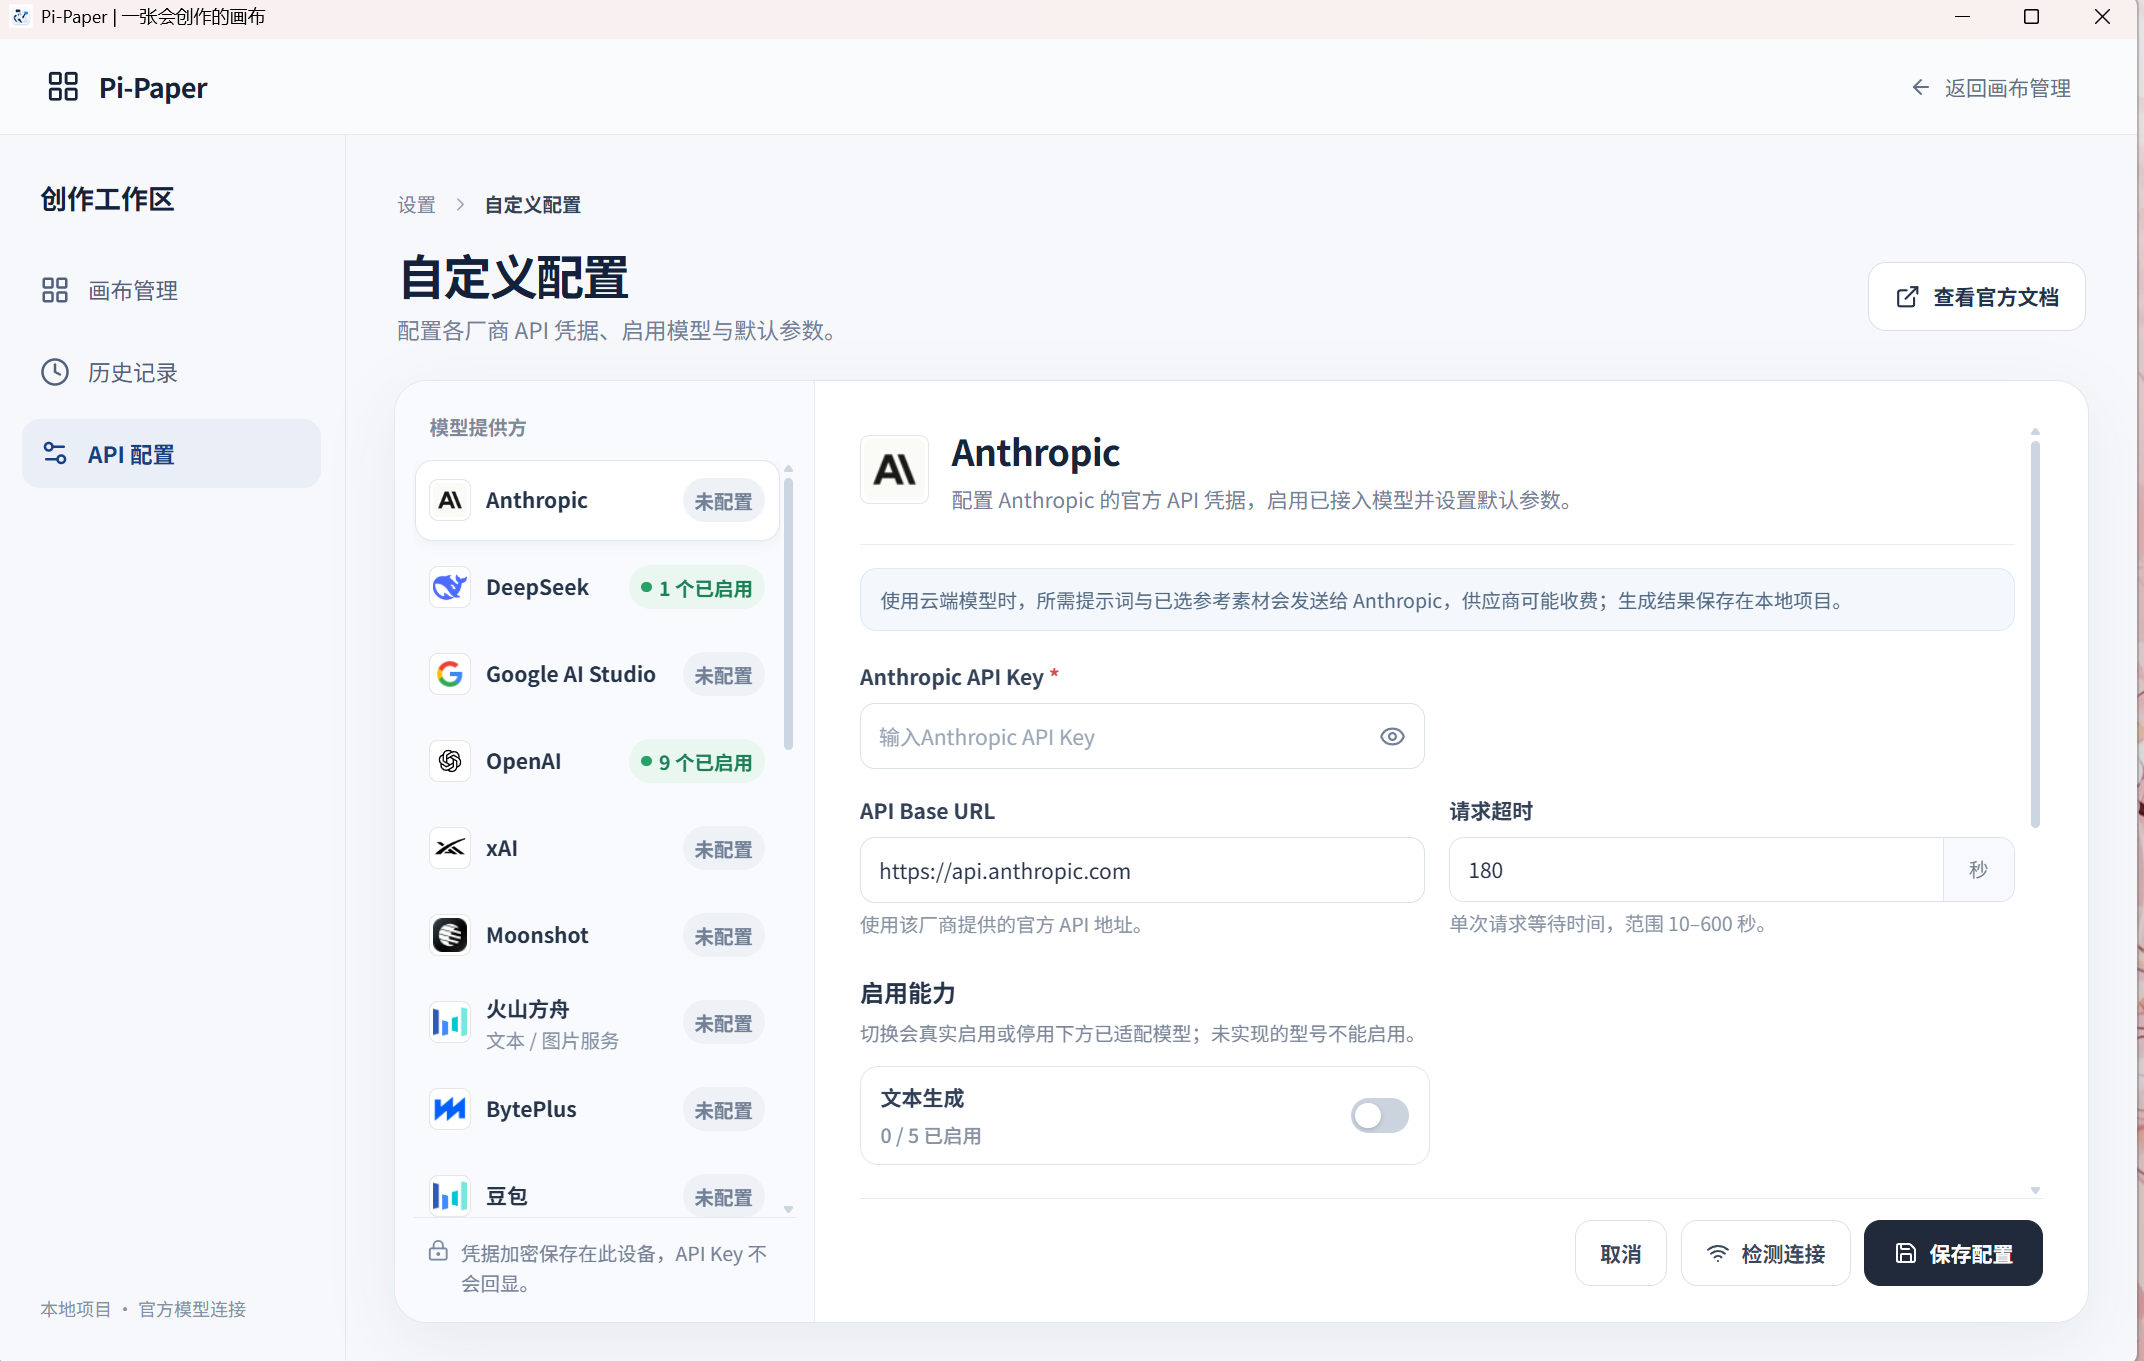Click the xAI 未配置 badge
This screenshot has height=1361, width=2144.
(724, 849)
